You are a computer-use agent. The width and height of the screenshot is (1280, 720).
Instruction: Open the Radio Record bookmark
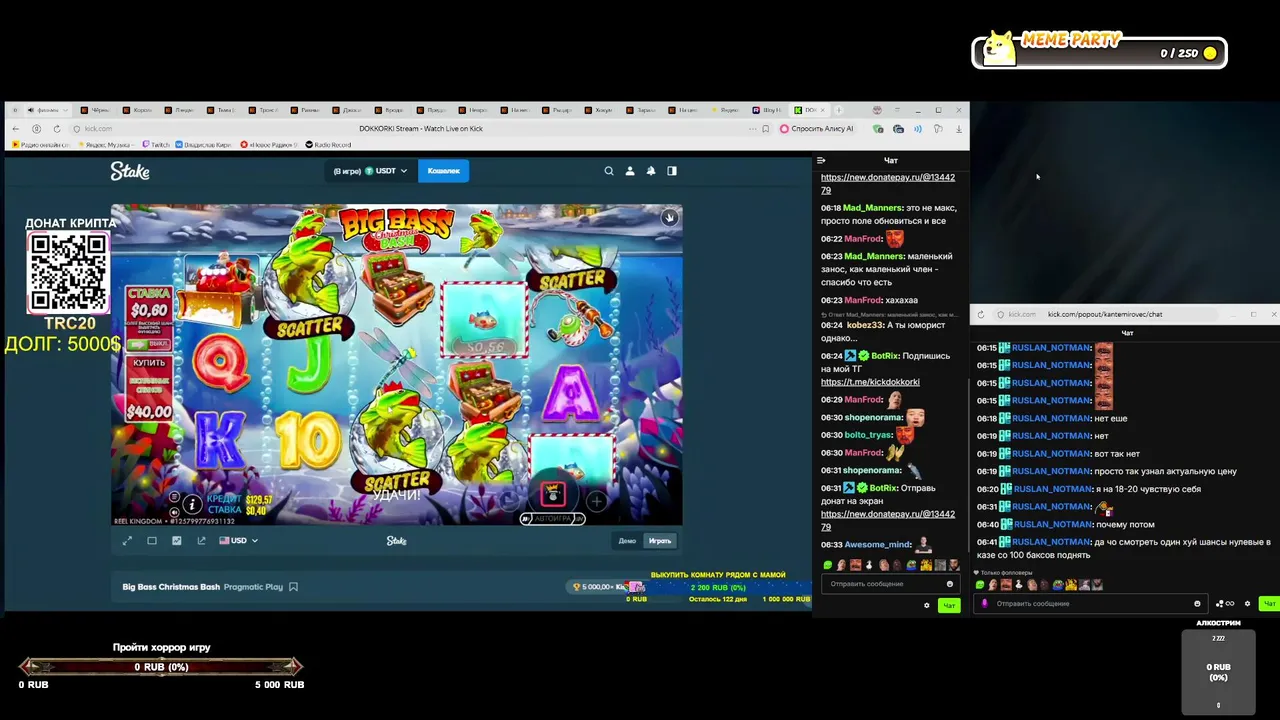328,145
